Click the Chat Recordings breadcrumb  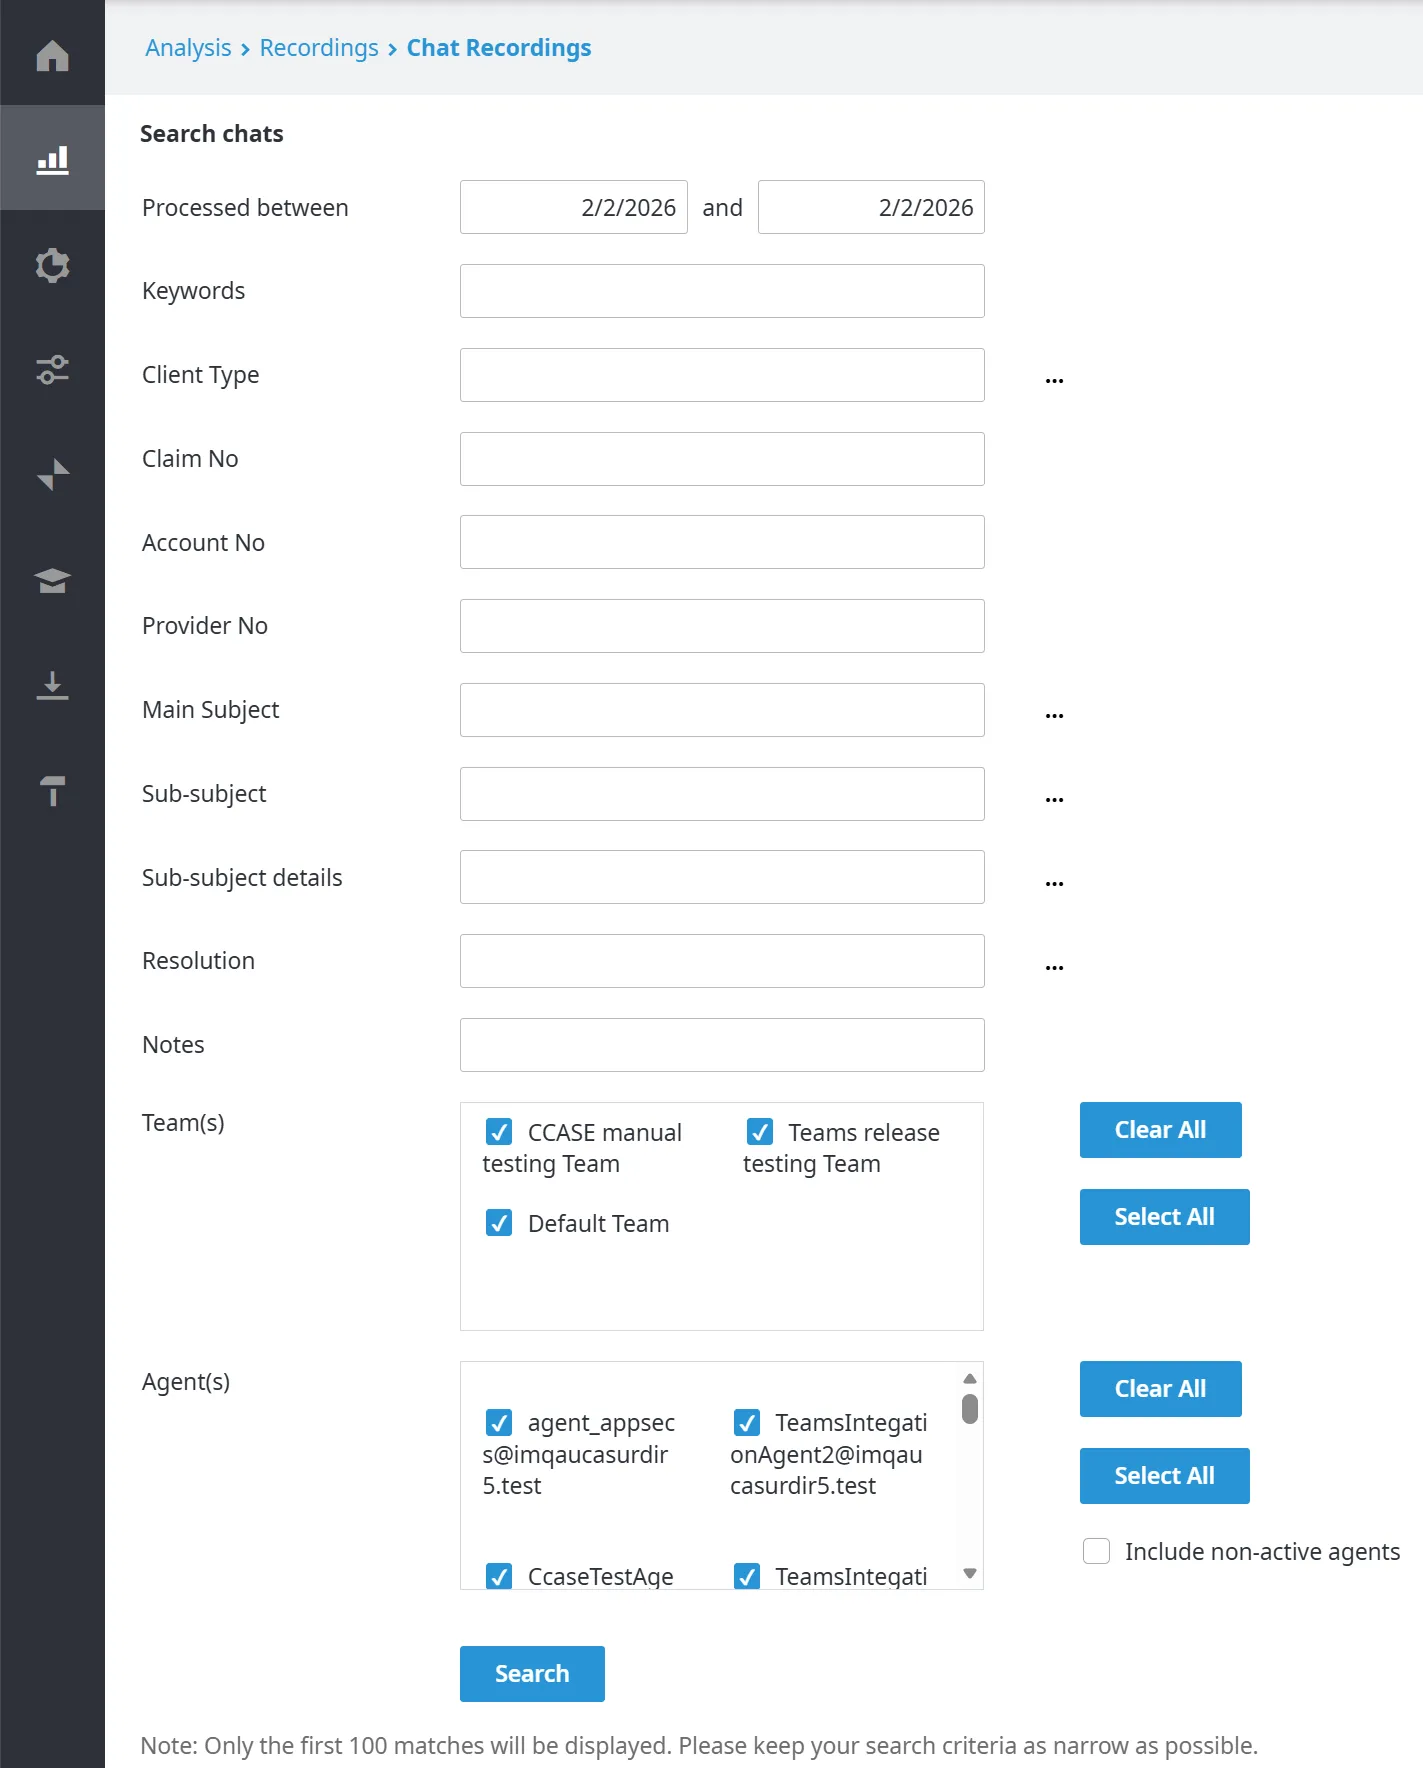coord(499,48)
